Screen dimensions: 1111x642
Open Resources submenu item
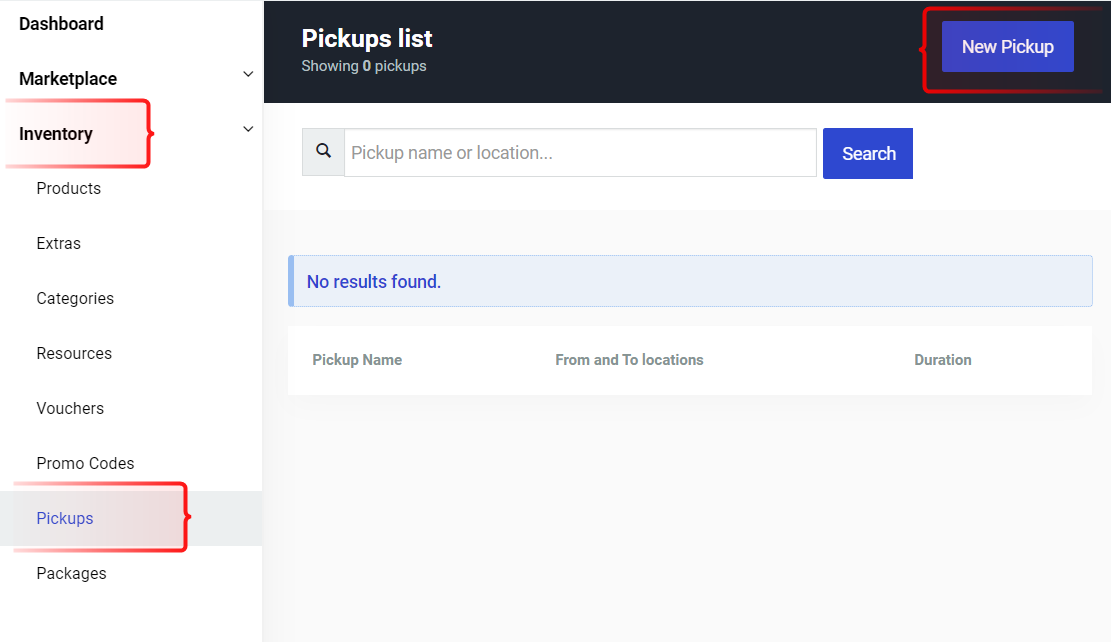[74, 354]
